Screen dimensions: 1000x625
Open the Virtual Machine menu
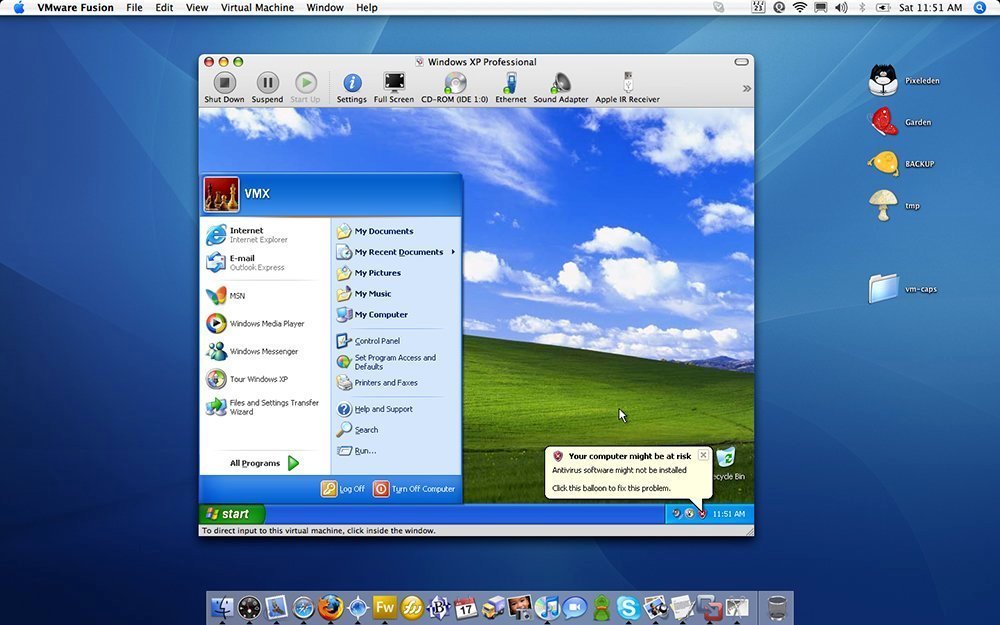coord(256,7)
